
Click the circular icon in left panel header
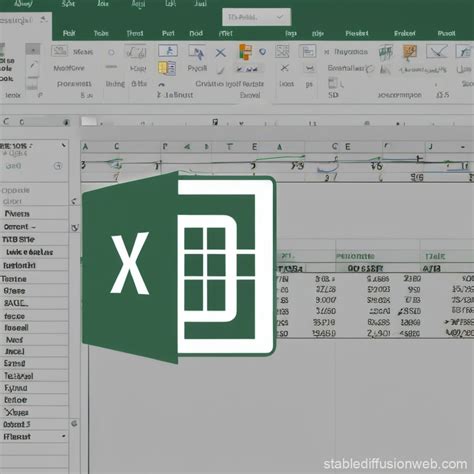pyautogui.click(x=58, y=166)
